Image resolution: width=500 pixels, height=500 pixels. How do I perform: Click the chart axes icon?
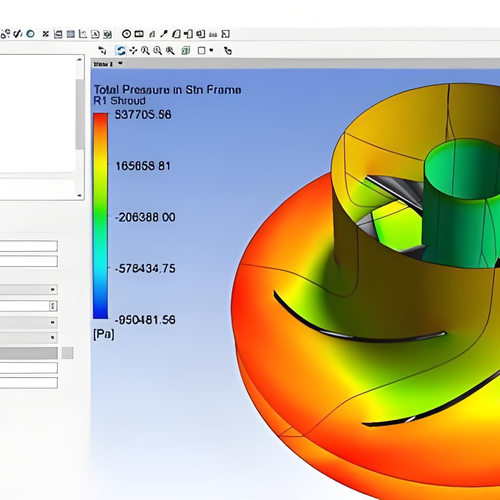coord(83,34)
